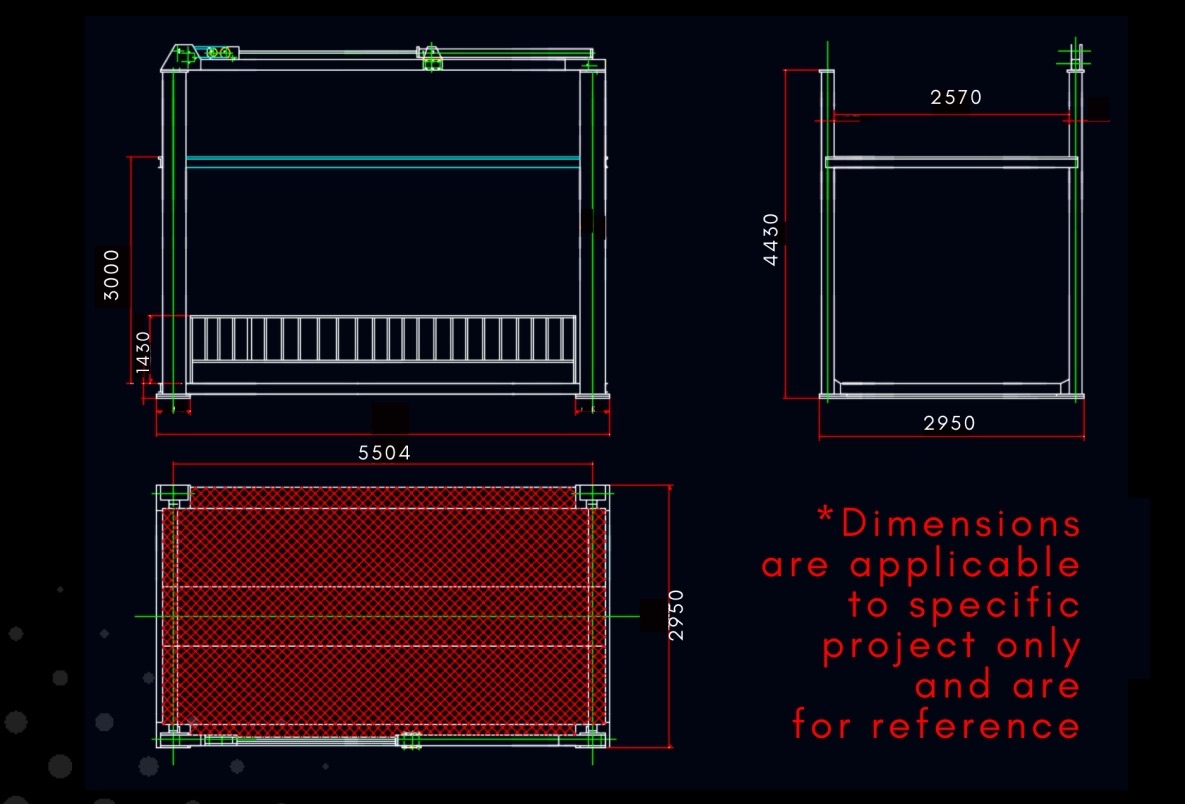This screenshot has height=804, width=1185.
Task: Select the top-left corner post in the plan view
Action: [174, 494]
